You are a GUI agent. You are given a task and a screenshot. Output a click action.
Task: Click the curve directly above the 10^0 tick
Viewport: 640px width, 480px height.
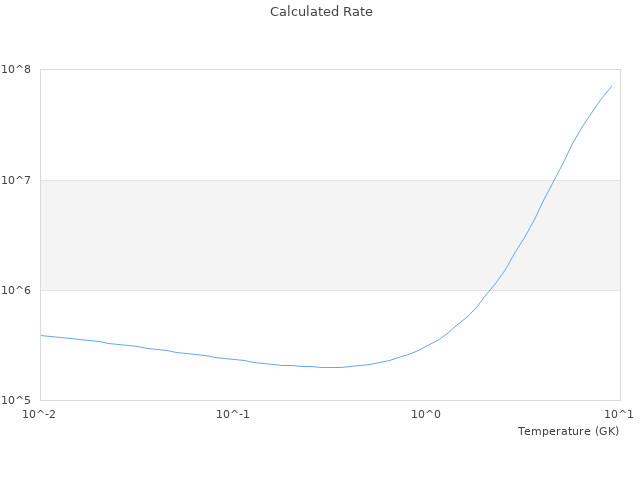pyautogui.click(x=427, y=346)
